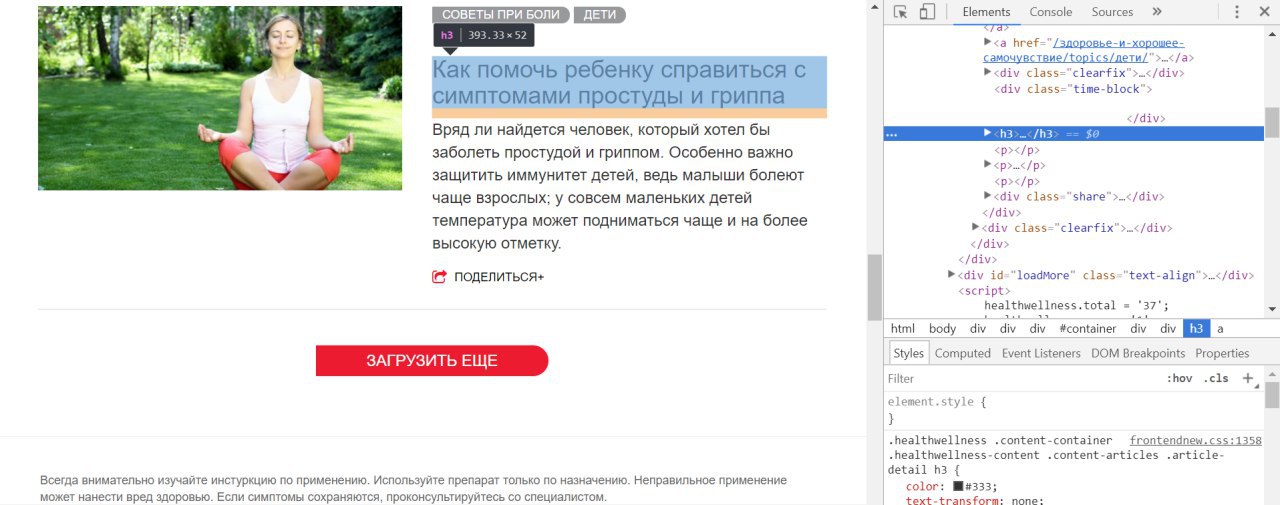Image resolution: width=1280 pixels, height=505 pixels.
Task: Close the DevTools panel
Action: [x=1265, y=12]
